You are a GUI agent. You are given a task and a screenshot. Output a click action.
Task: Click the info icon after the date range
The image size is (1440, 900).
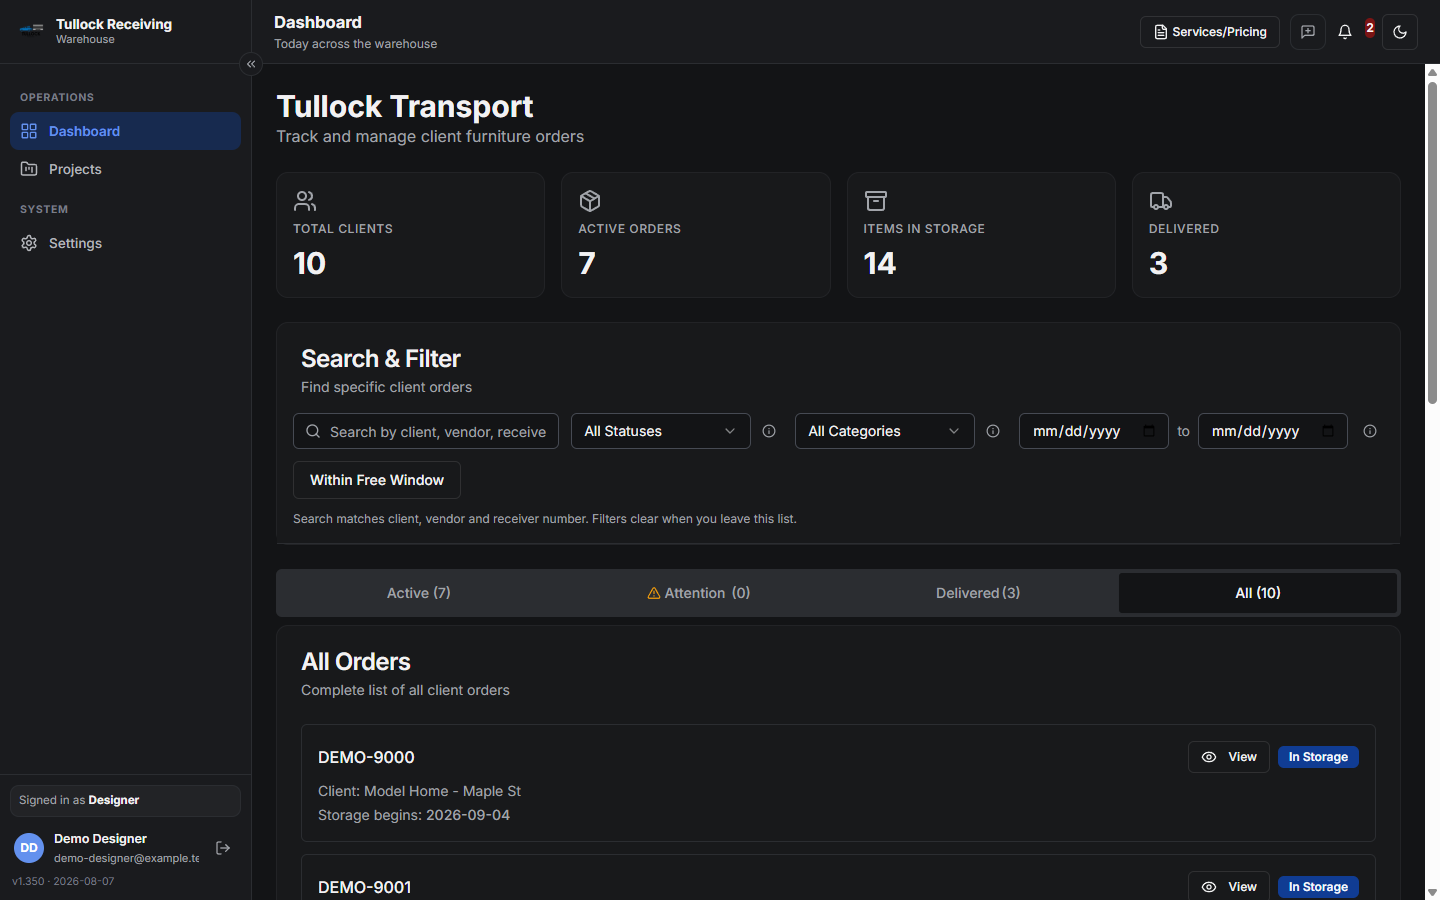pos(1370,431)
